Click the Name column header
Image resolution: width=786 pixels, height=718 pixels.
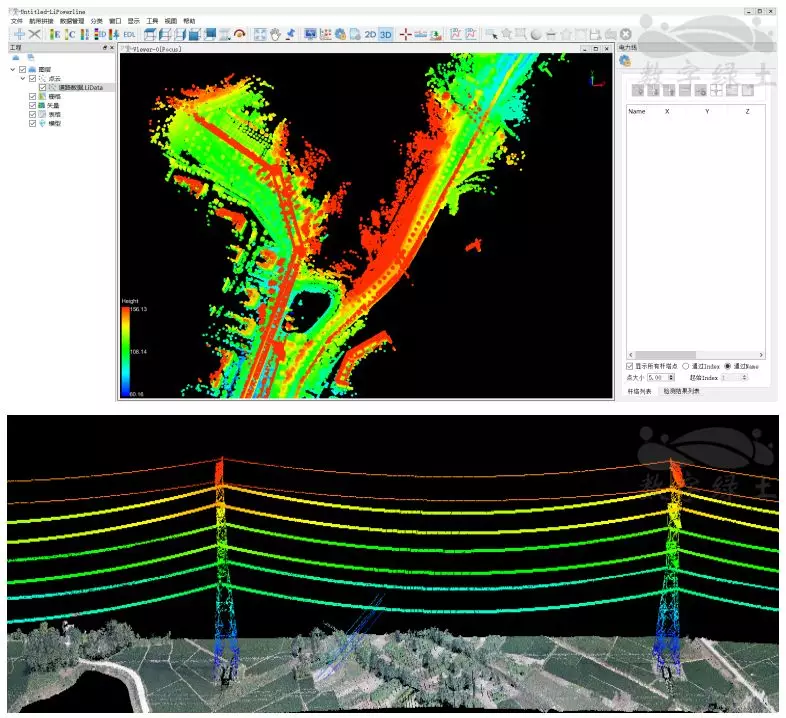[637, 111]
